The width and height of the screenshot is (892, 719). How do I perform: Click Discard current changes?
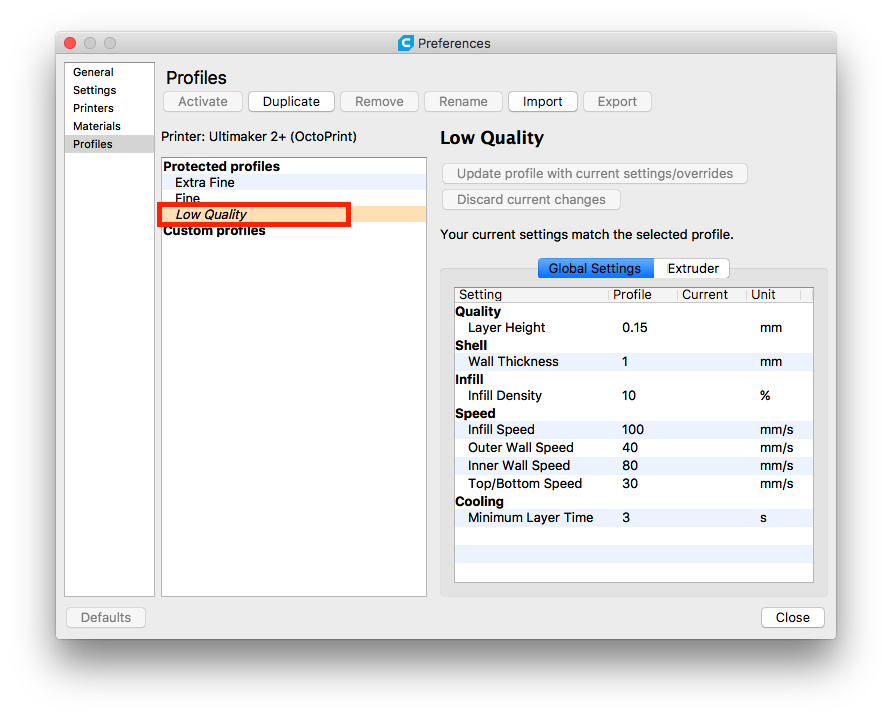pos(531,200)
